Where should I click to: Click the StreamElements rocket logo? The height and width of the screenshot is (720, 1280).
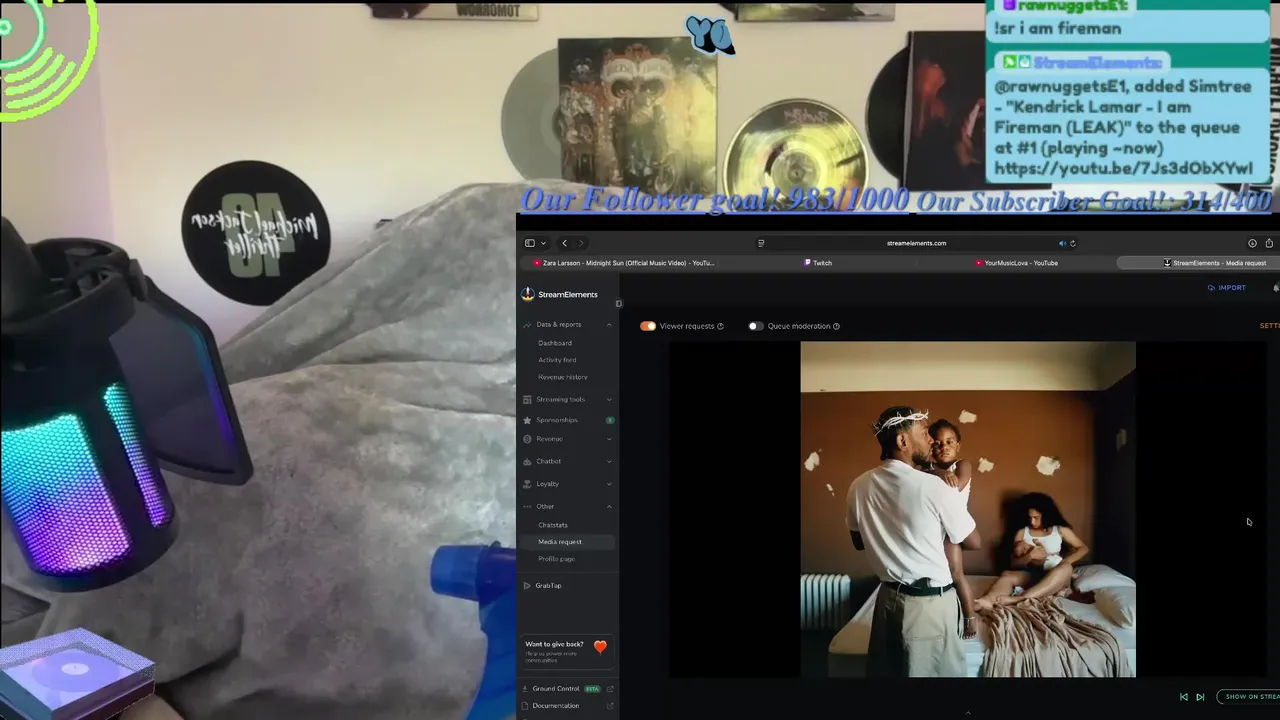pyautogui.click(x=528, y=294)
